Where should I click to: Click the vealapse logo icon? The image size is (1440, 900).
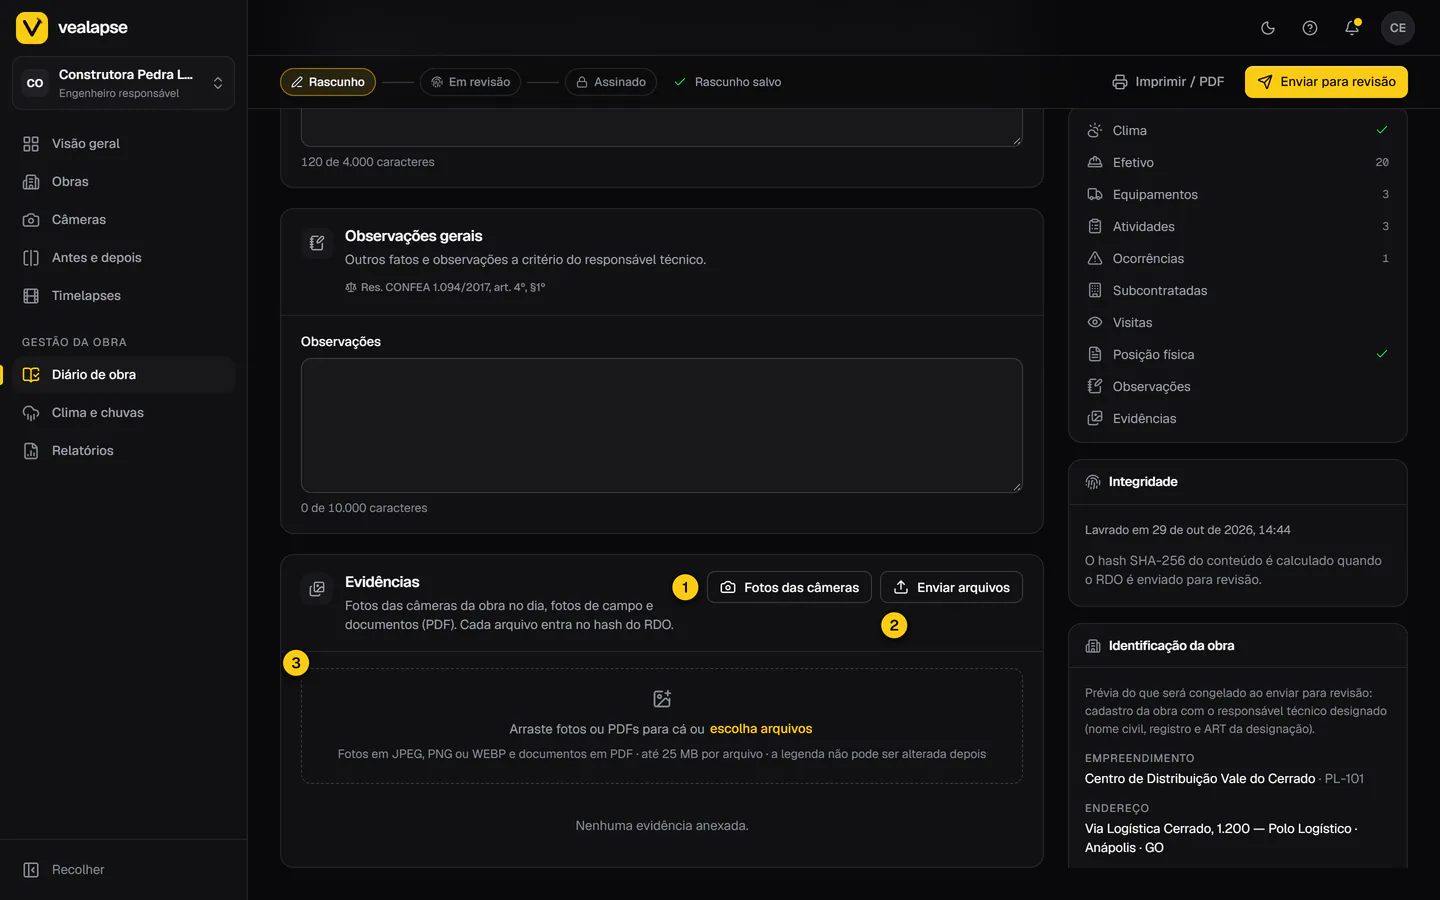tap(32, 28)
